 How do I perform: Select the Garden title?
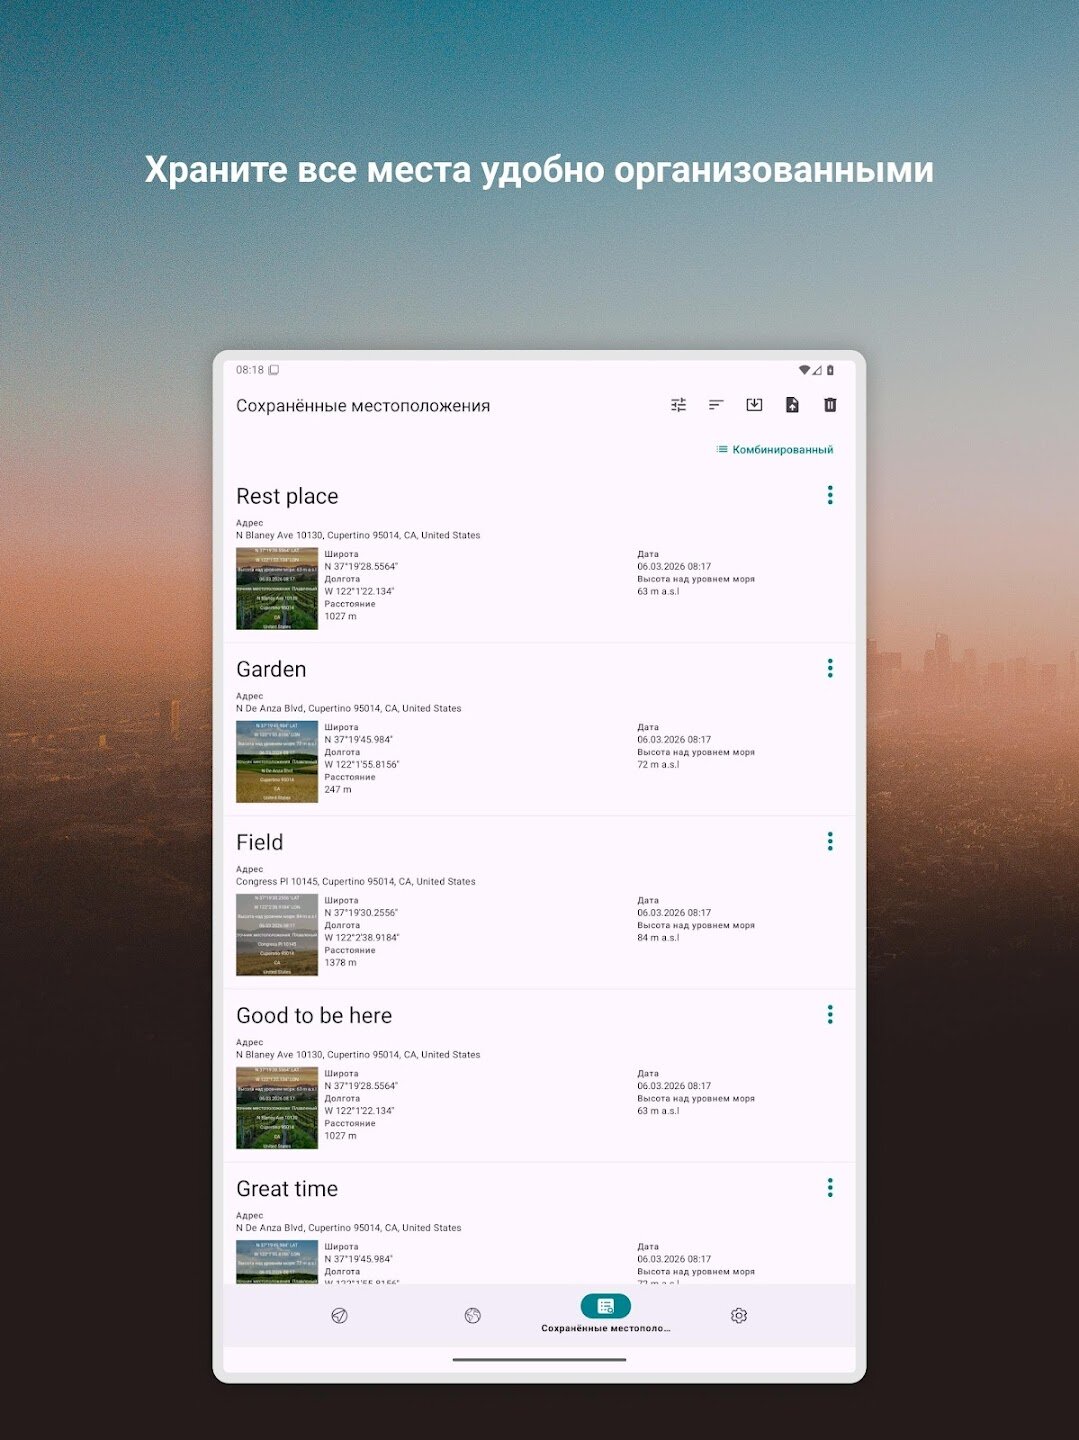click(271, 669)
